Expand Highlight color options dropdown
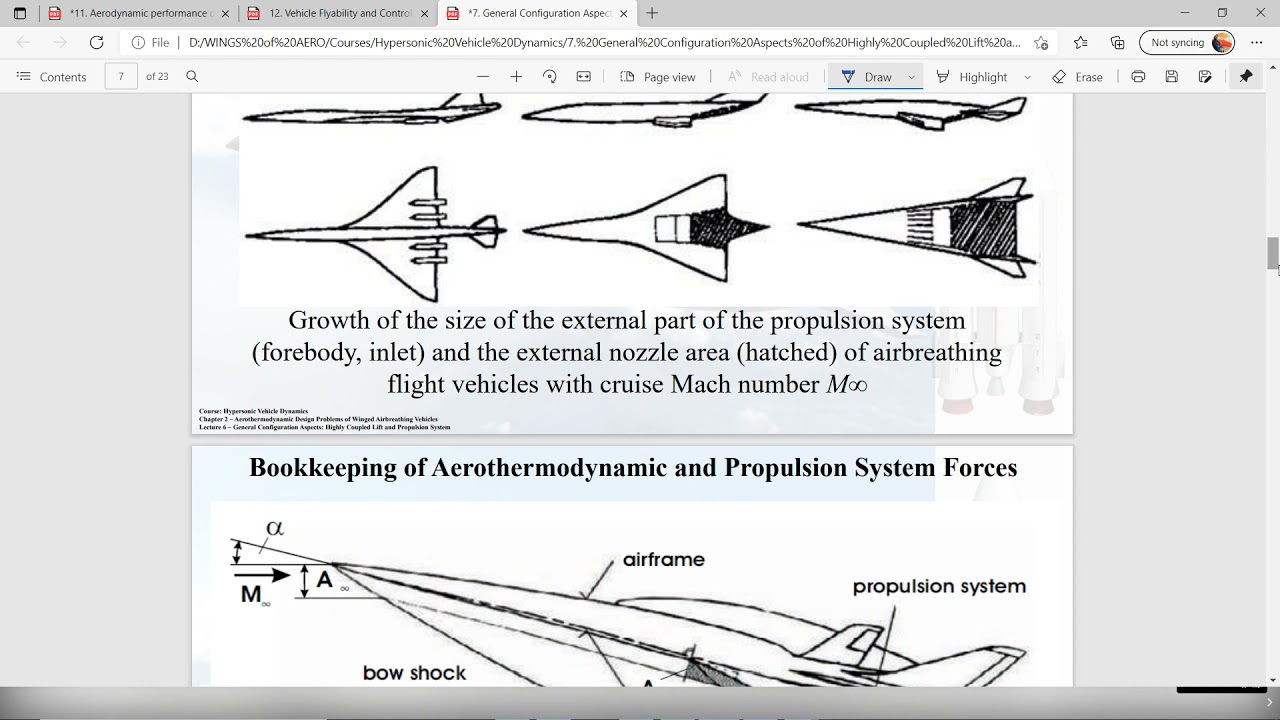 [x=1027, y=77]
